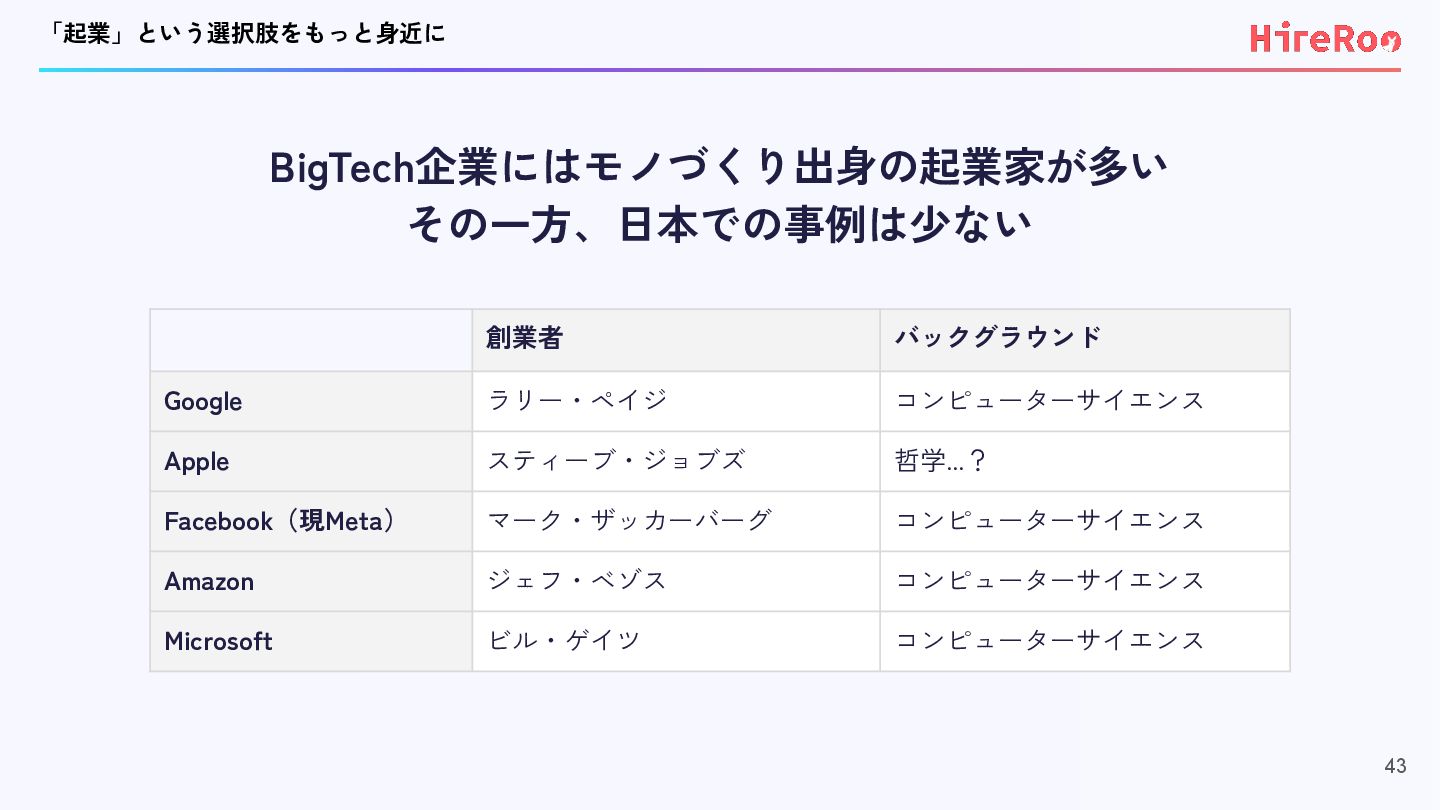Screen dimensions: 1440x810
Task: Click the second title line その一方、日本での事例は少ない
Action: [x=719, y=224]
